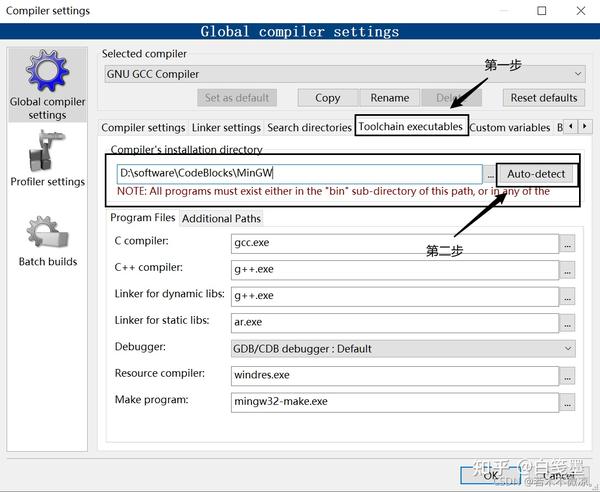This screenshot has height=492, width=600.
Task: Browse for C compiler executable
Action: 567,244
